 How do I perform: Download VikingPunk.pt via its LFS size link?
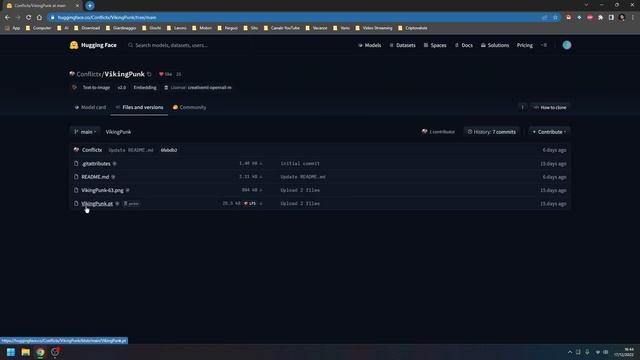(242, 203)
